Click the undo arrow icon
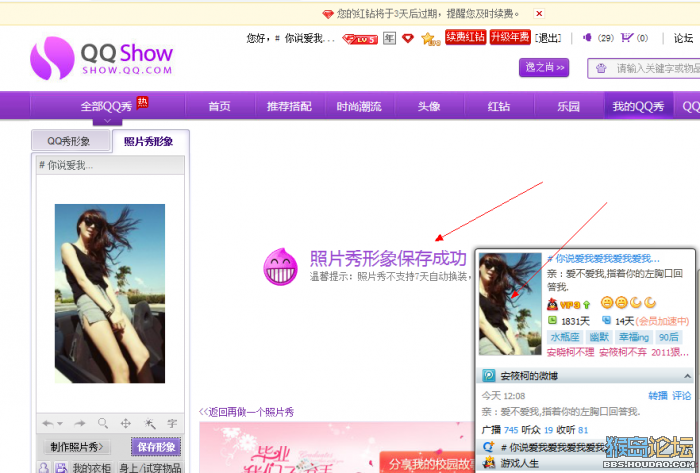 (x=48, y=423)
